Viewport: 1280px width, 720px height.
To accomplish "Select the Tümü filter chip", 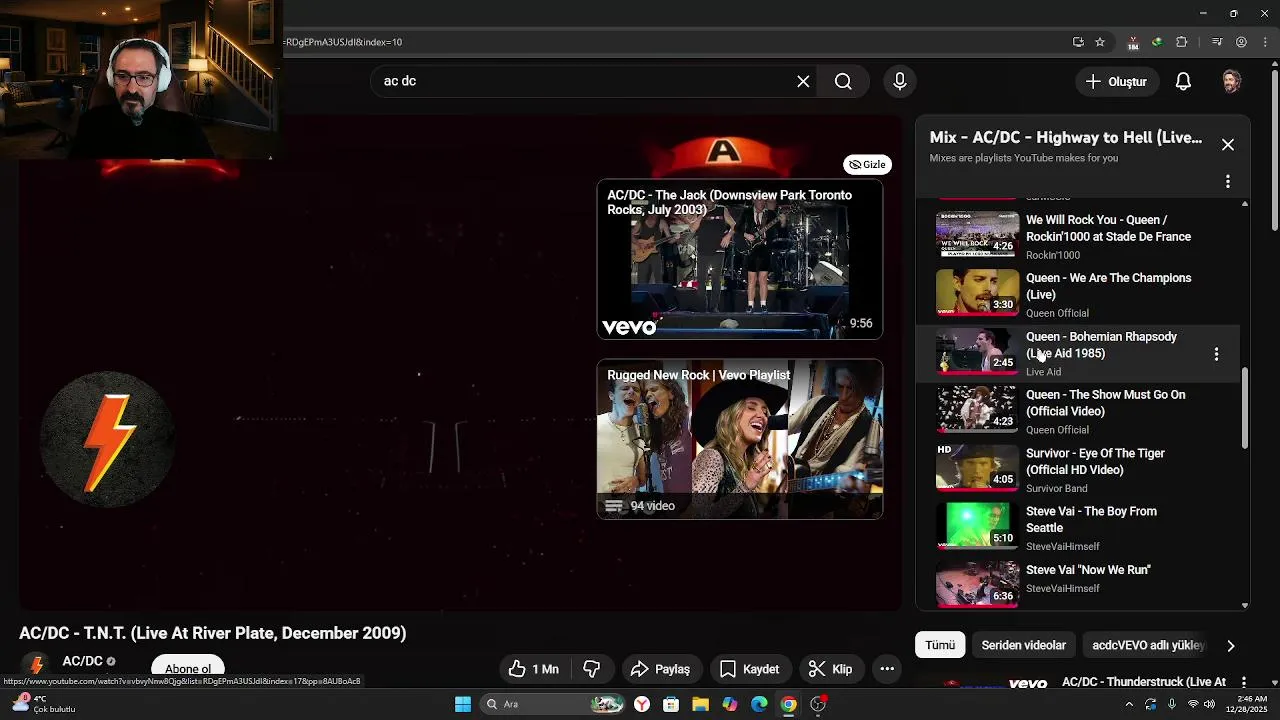I will pyautogui.click(x=940, y=645).
